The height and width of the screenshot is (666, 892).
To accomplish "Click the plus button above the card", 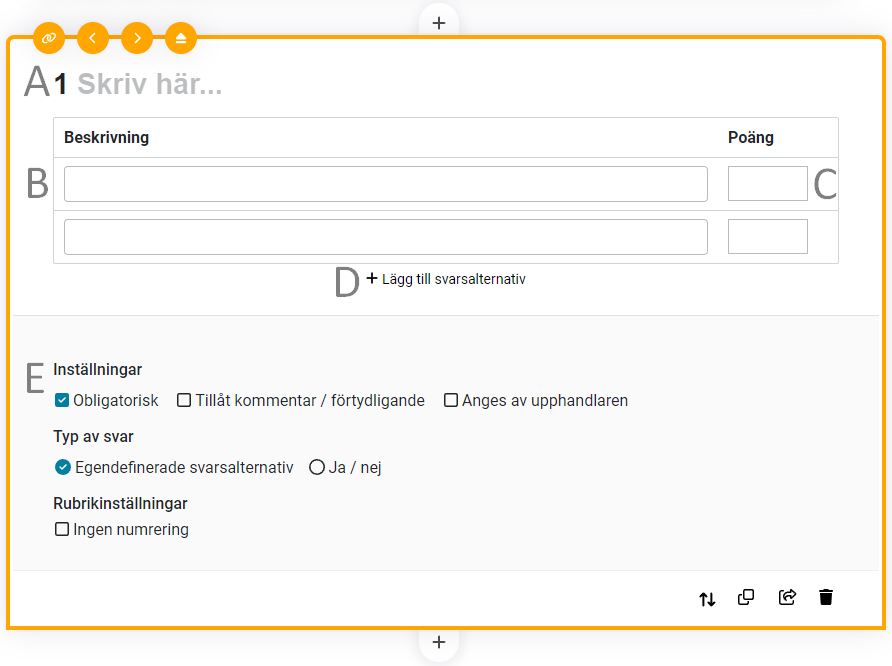I will [438, 22].
